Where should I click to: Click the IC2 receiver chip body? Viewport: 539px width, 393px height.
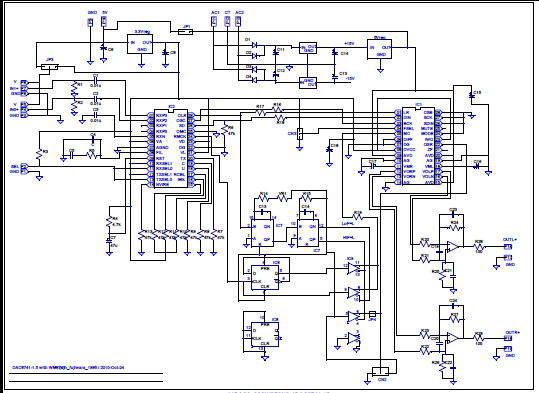(x=171, y=149)
